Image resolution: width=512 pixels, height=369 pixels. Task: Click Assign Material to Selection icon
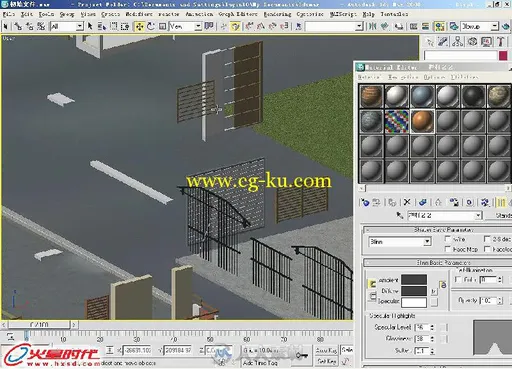(x=392, y=202)
